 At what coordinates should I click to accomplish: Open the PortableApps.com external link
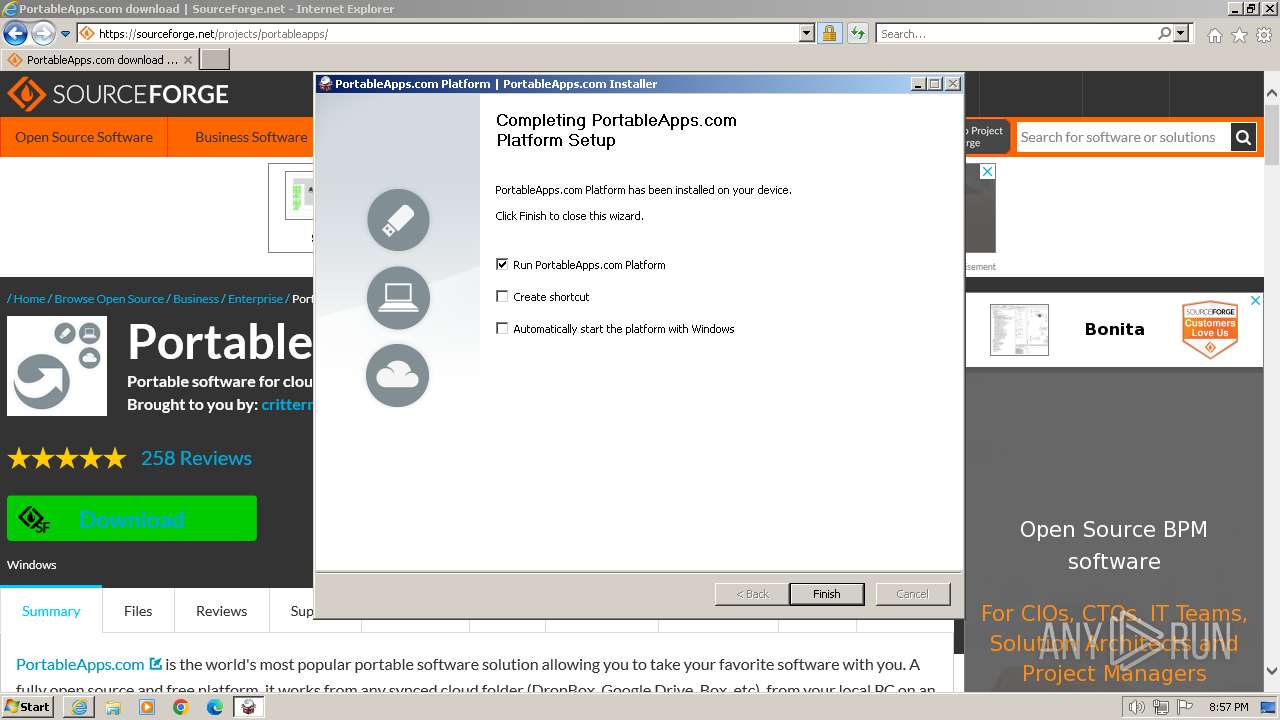coord(88,664)
